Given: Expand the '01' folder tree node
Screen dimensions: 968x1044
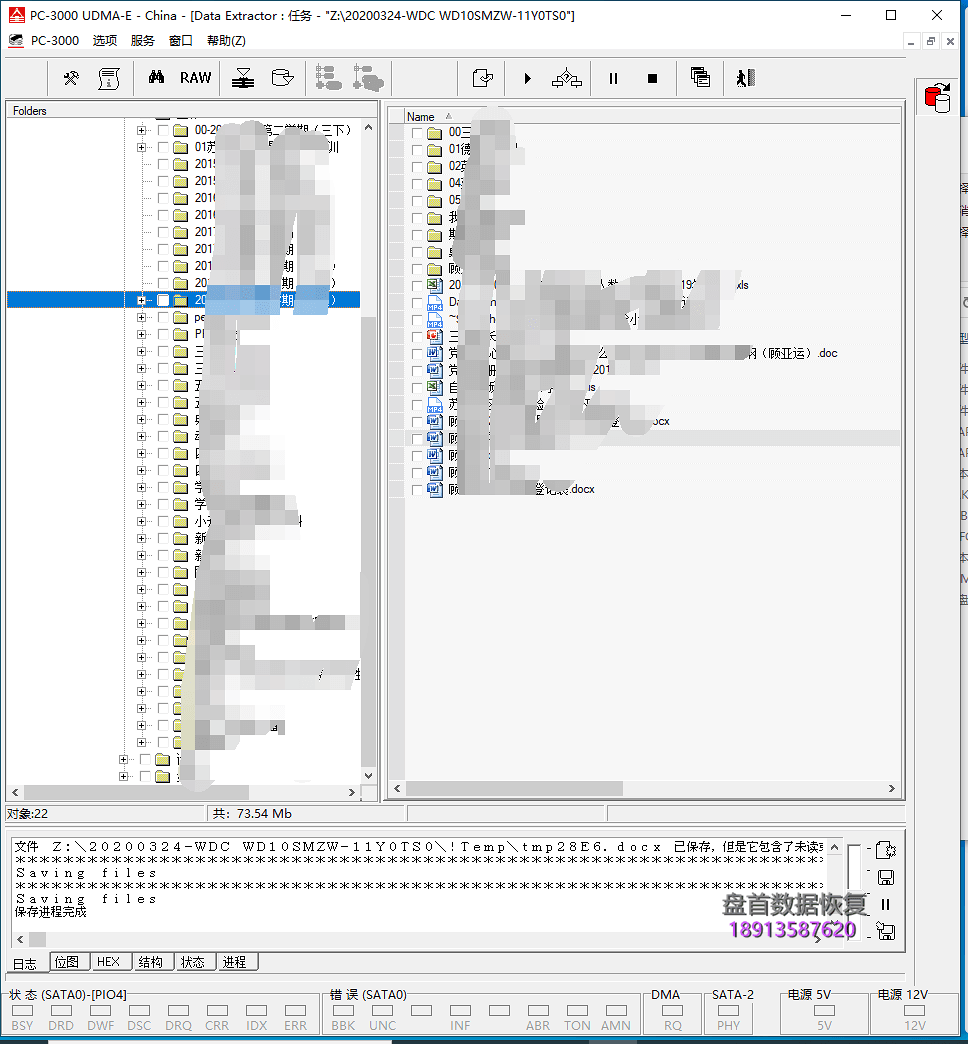Looking at the screenshot, I should [x=141, y=147].
